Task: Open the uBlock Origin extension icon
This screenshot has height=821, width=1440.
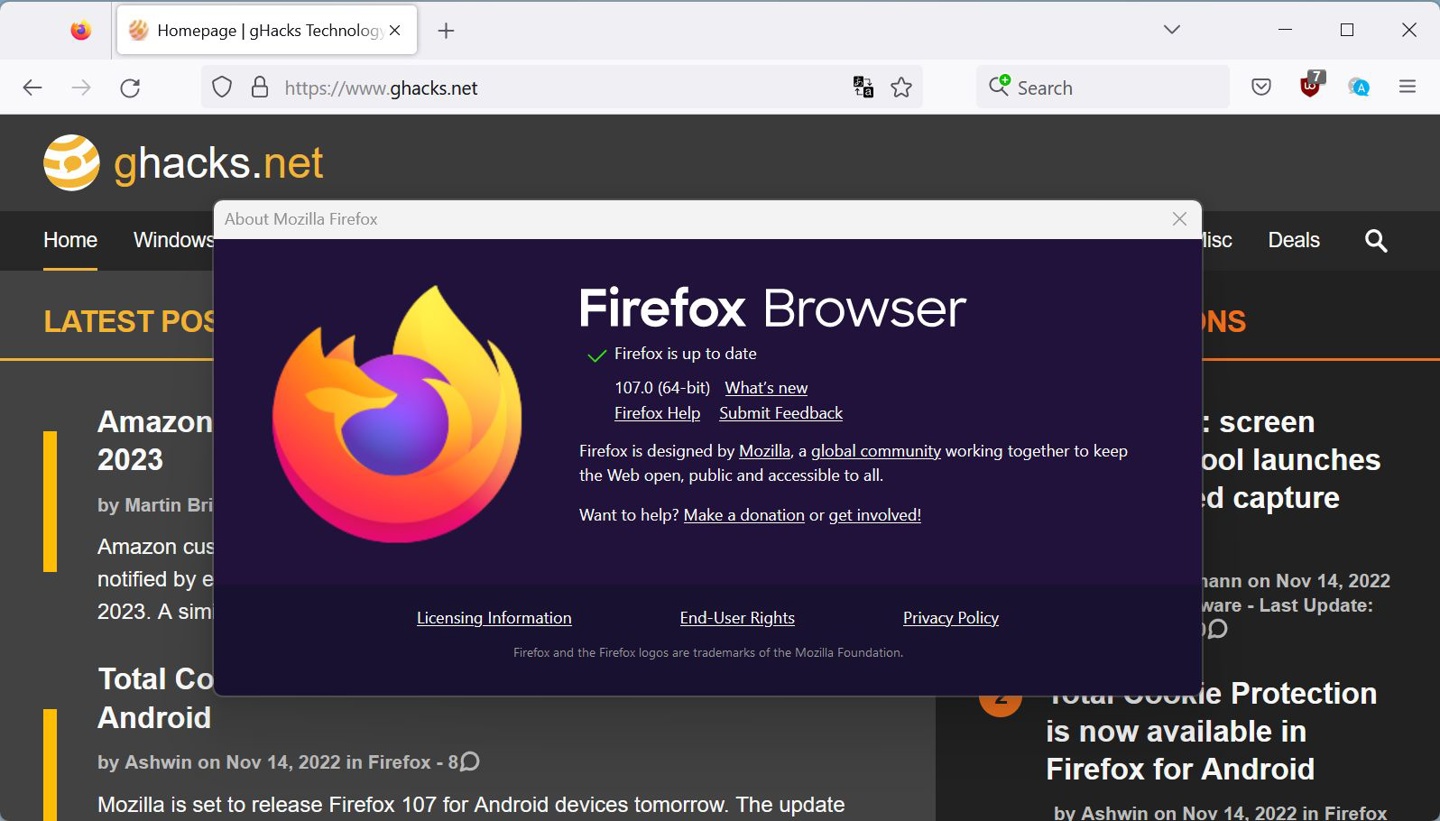Action: point(1308,87)
